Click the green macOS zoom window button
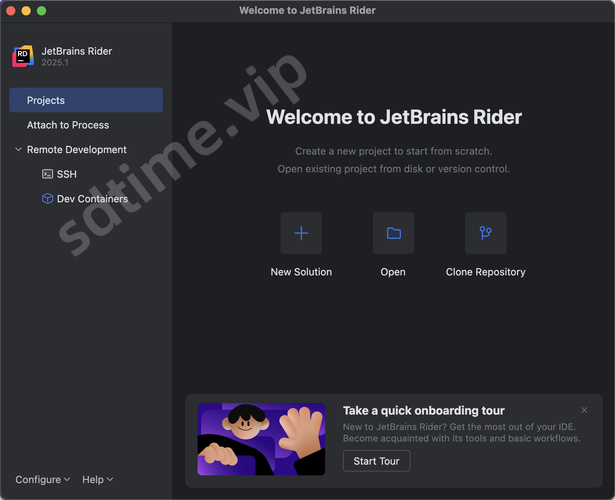The image size is (615, 500). point(42,10)
